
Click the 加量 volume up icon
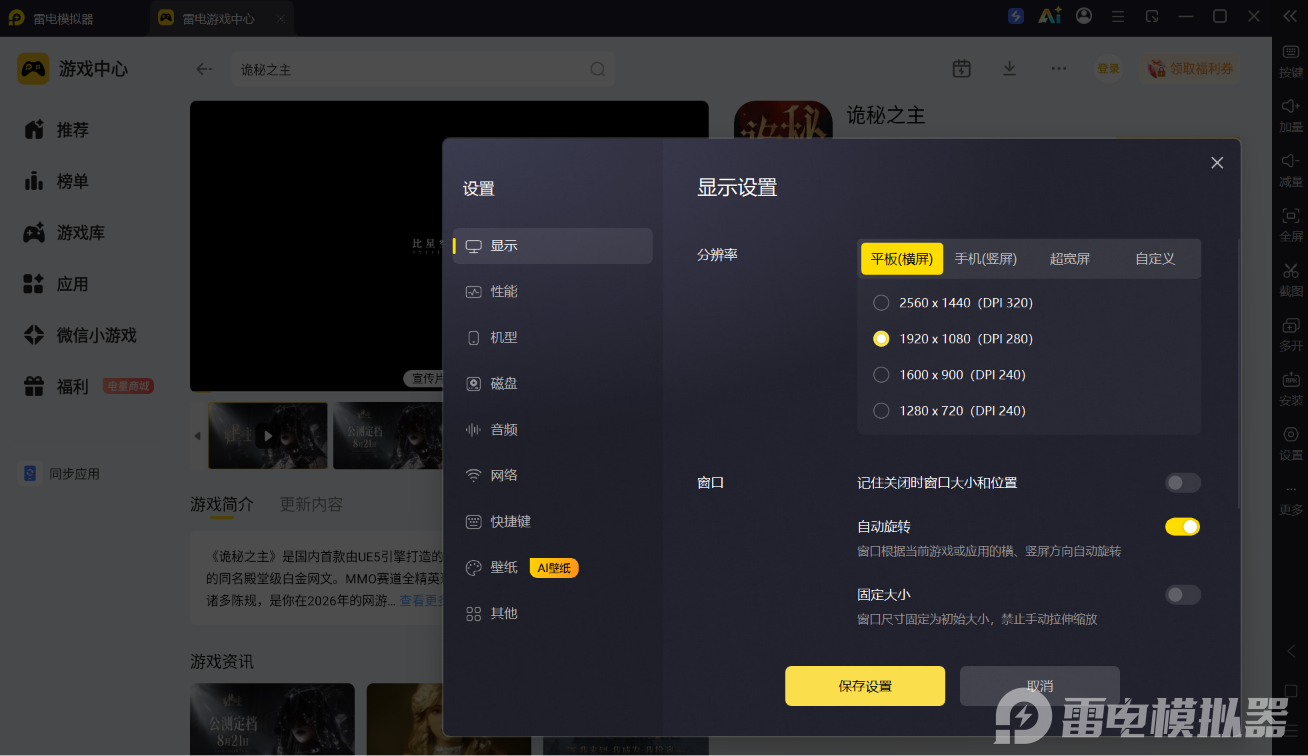coord(1291,105)
